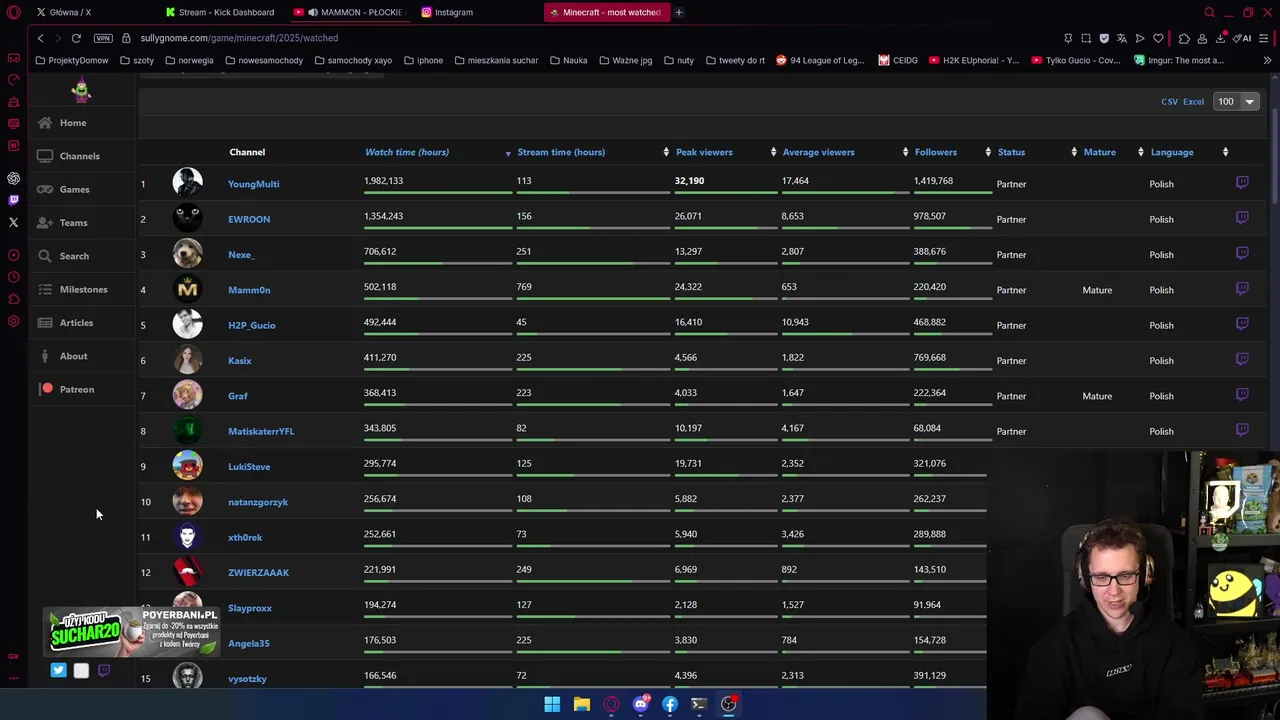Screen dimensions: 1280x720
Task: Open ProjektyDomow bookmark folder
Action: [x=71, y=60]
